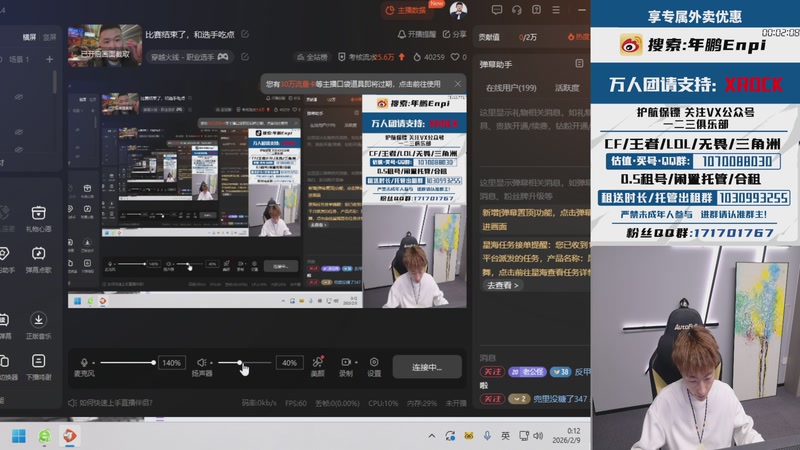
Task: Expand the microphone device arrow
Action: [x=93, y=363]
